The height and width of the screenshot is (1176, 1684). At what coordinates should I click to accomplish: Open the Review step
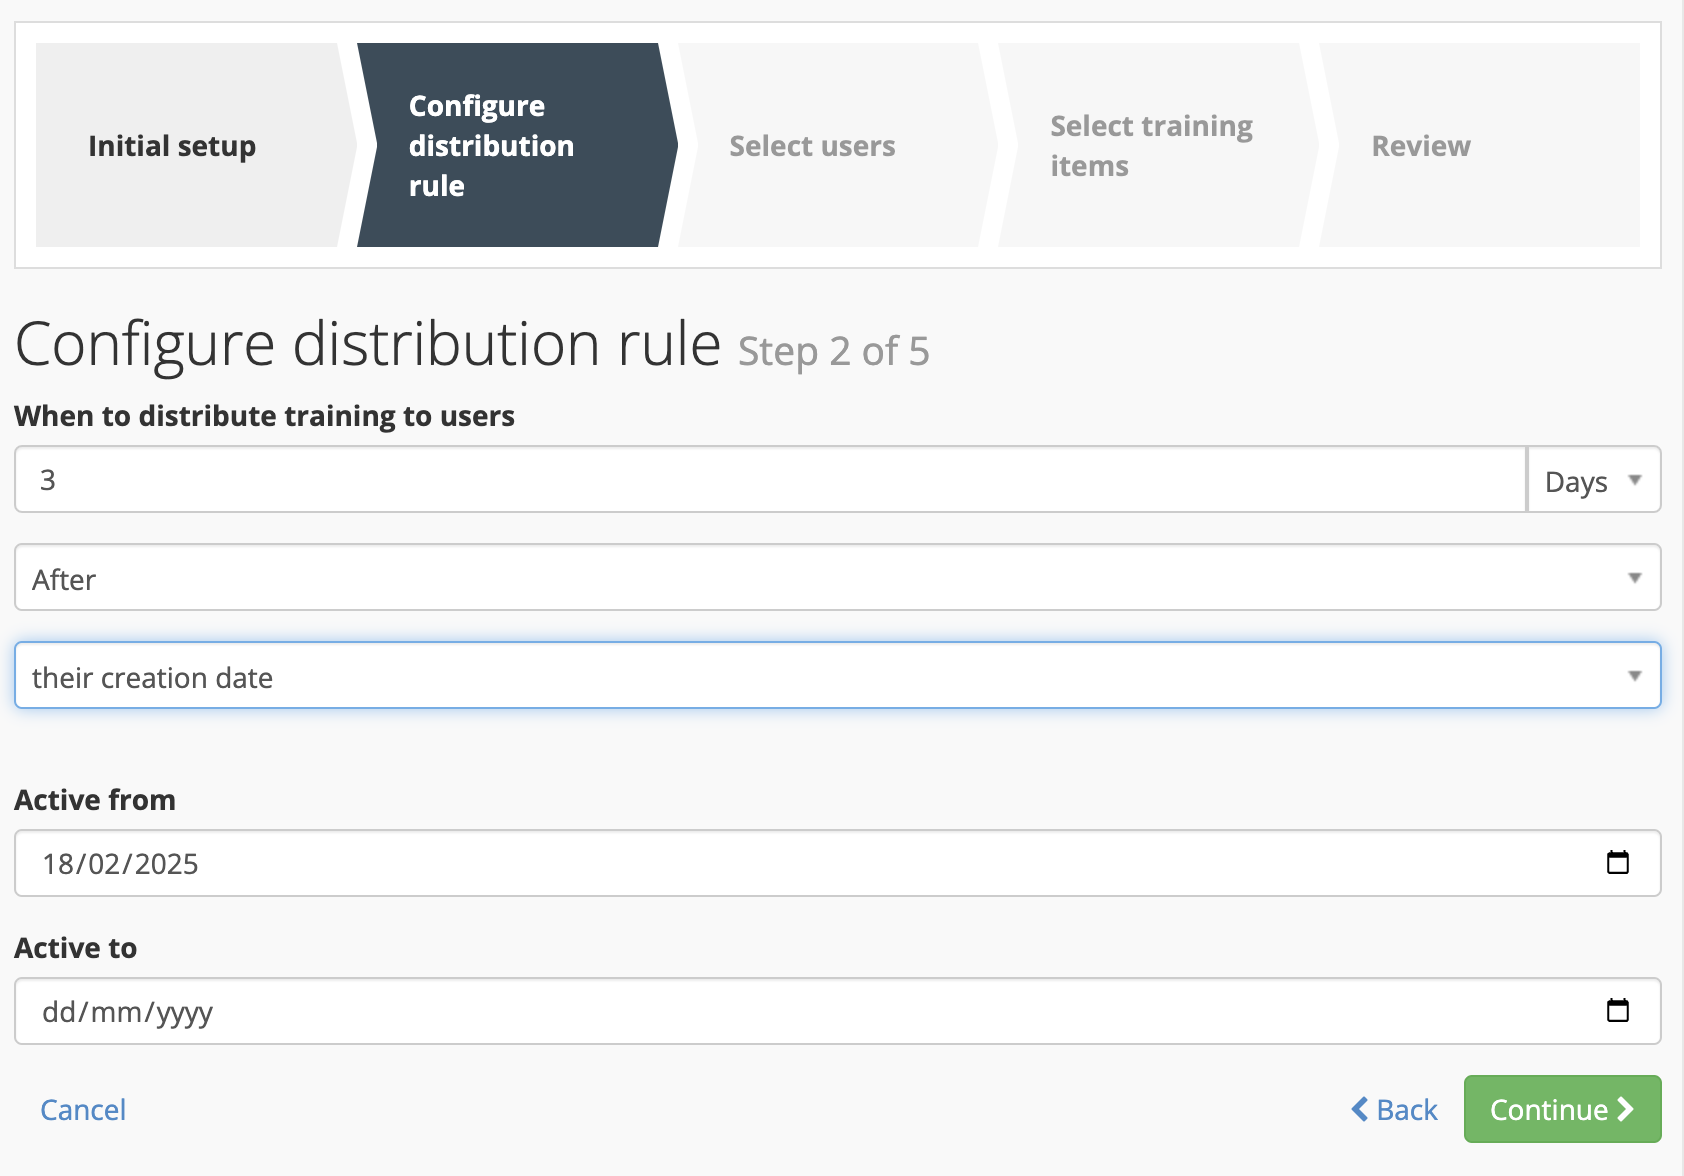[1420, 146]
